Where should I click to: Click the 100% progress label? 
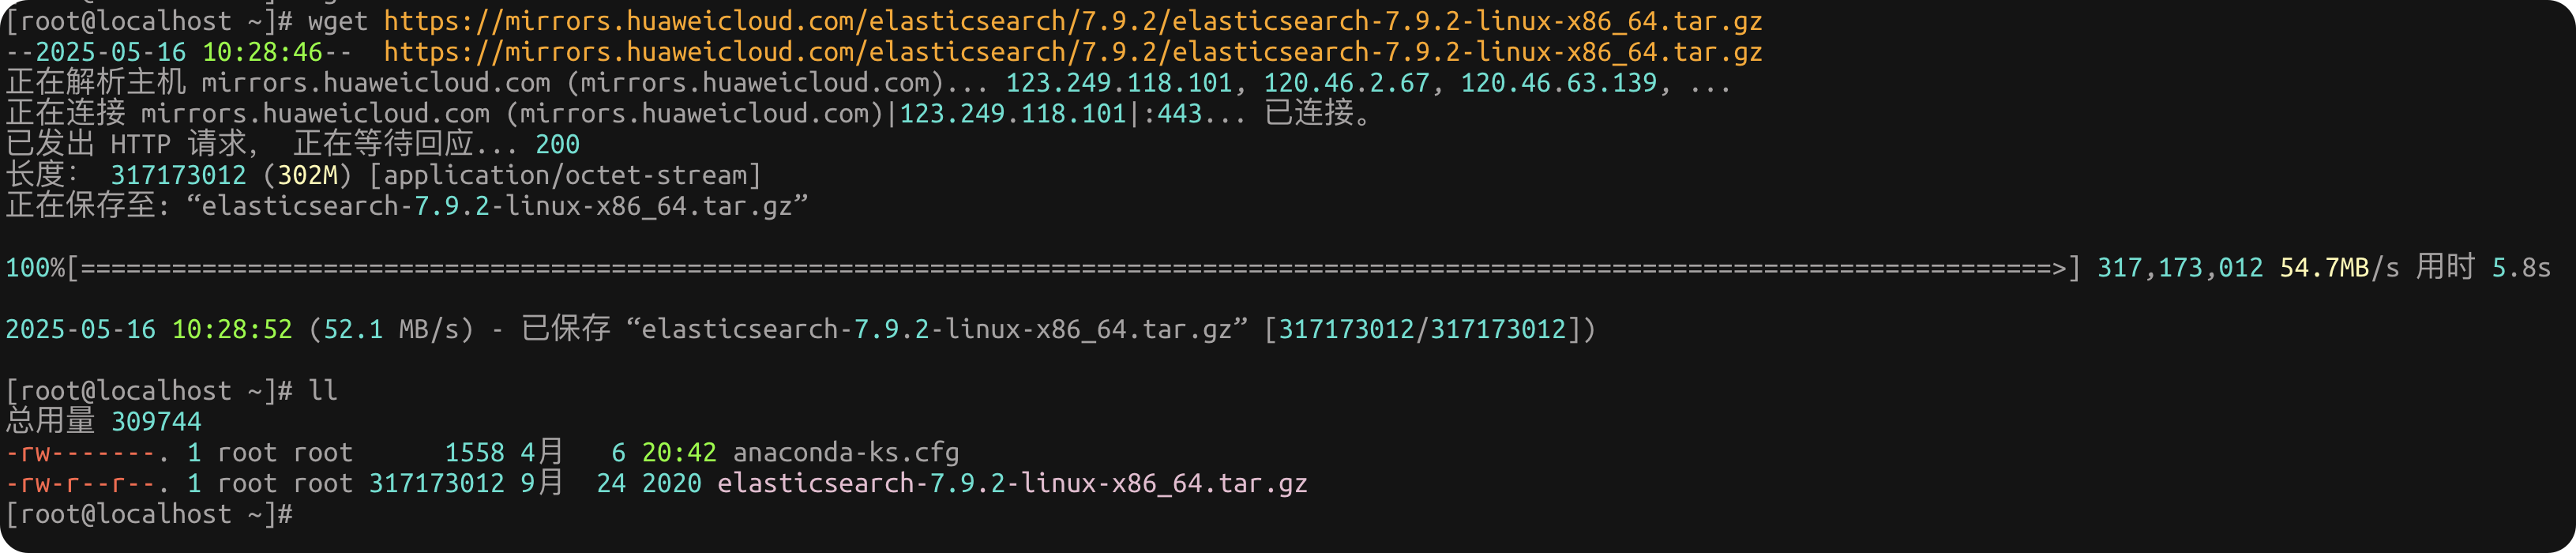coord(34,268)
